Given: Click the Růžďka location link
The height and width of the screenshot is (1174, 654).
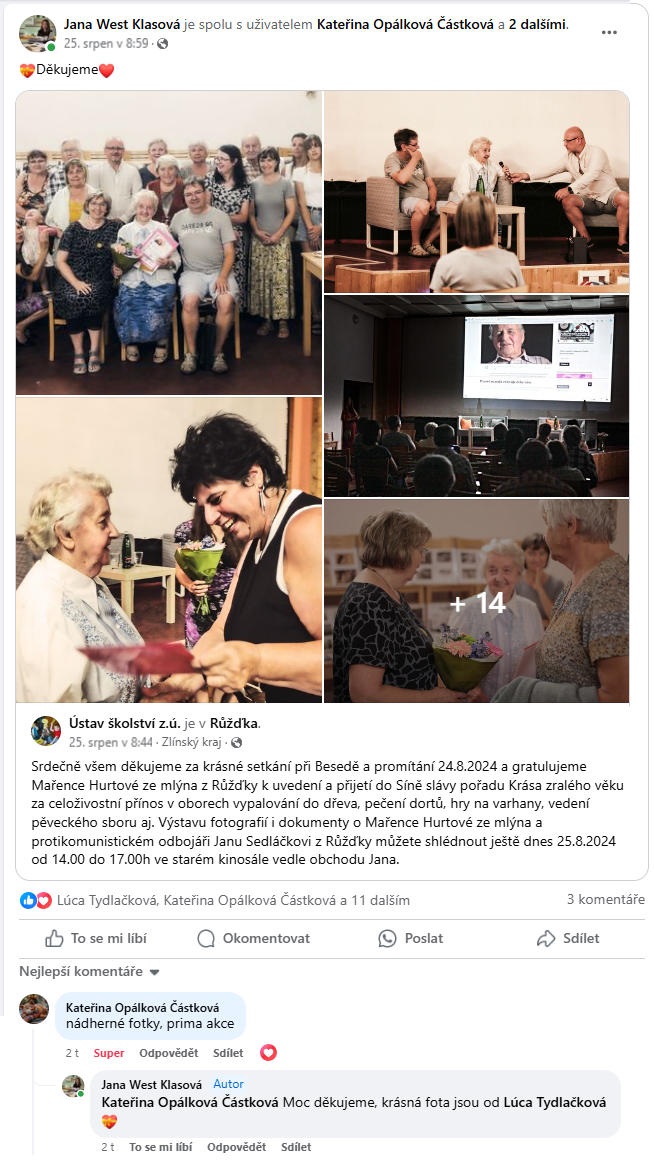Looking at the screenshot, I should pyautogui.click(x=234, y=723).
